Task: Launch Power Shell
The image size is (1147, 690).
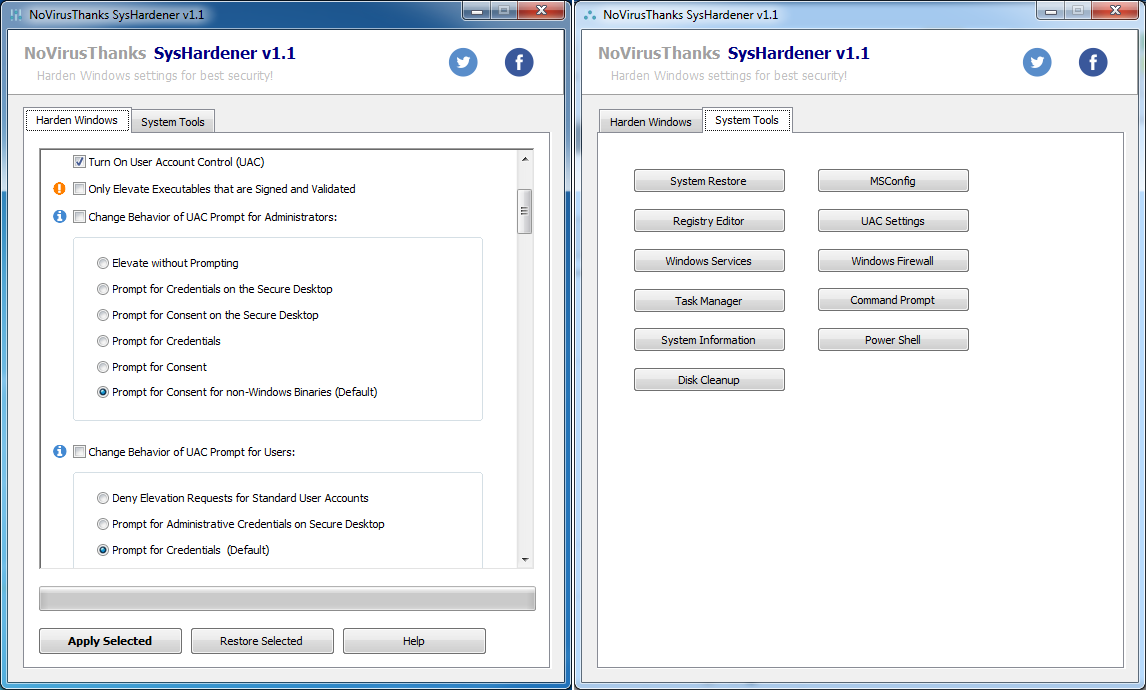Action: tap(892, 340)
